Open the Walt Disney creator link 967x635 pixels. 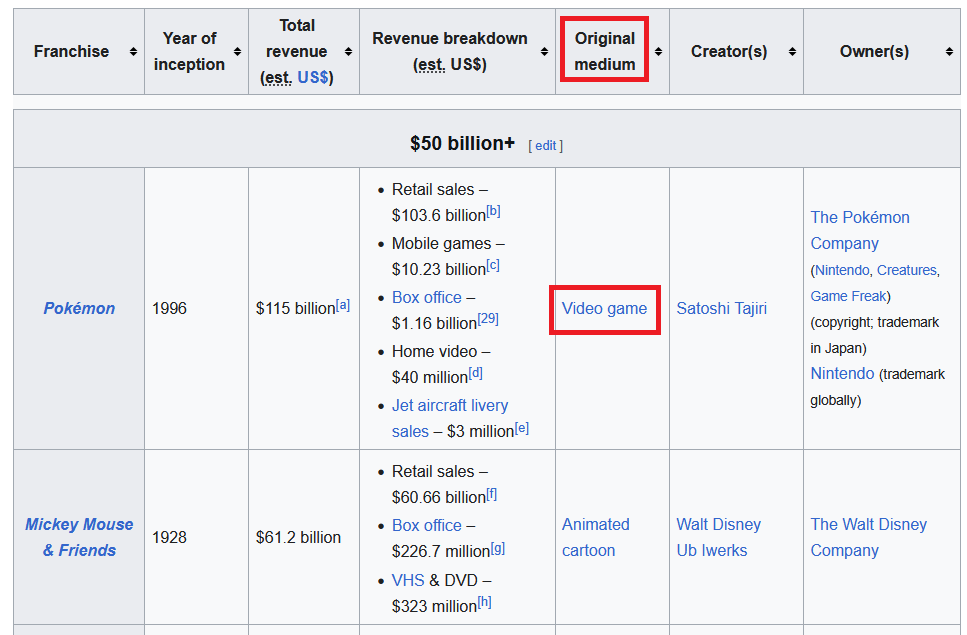point(718,524)
